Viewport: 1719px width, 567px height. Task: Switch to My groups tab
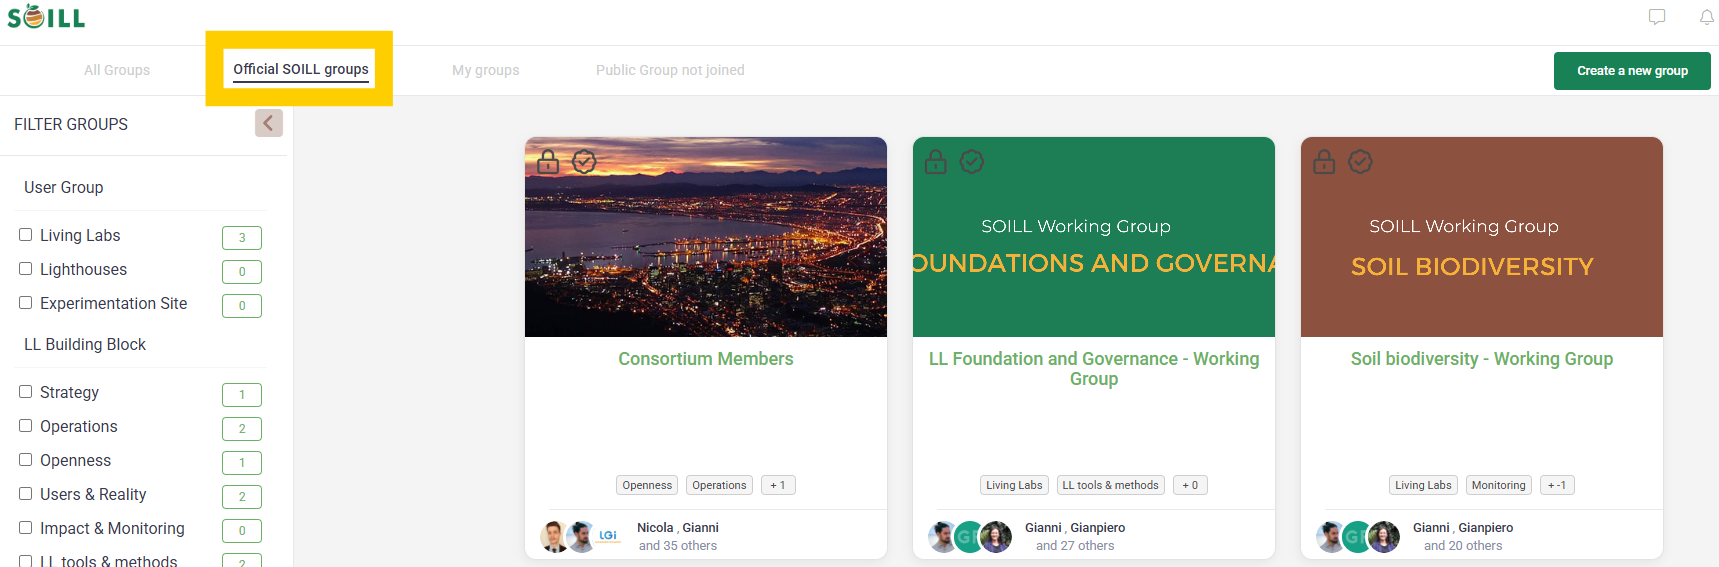click(x=486, y=70)
